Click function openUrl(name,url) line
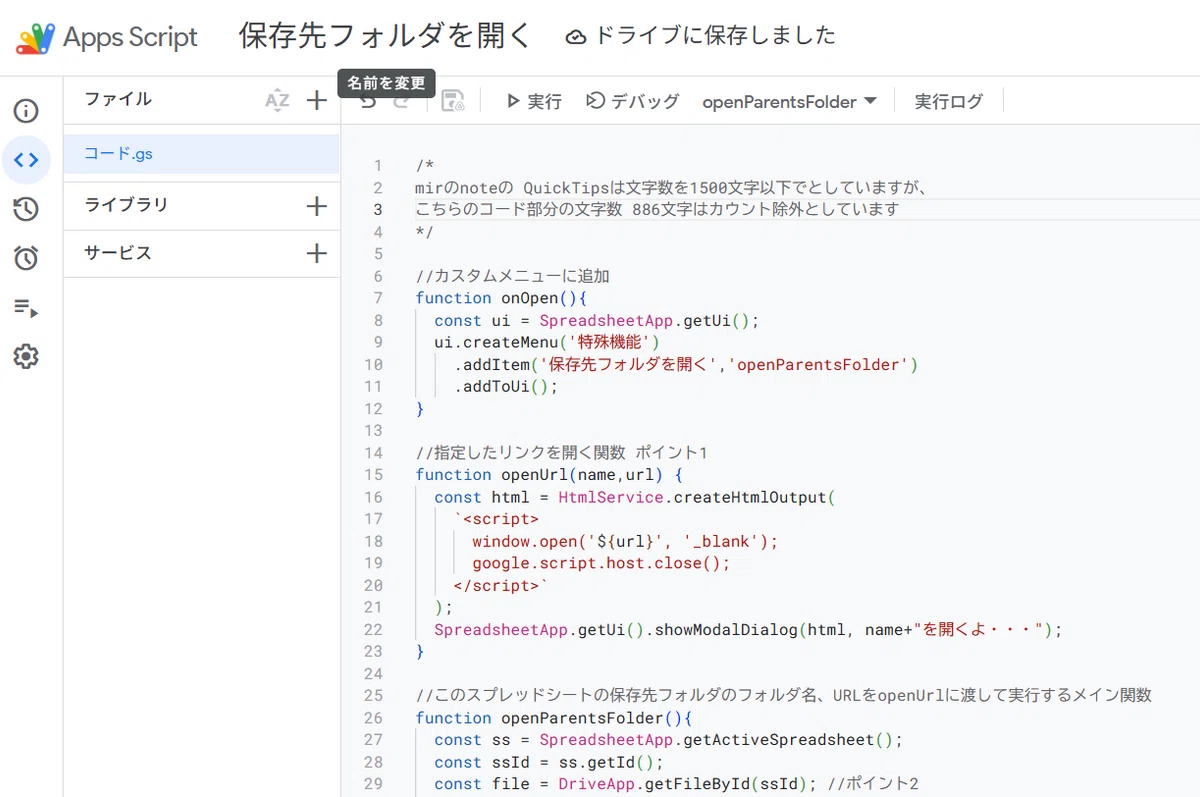 [549, 475]
